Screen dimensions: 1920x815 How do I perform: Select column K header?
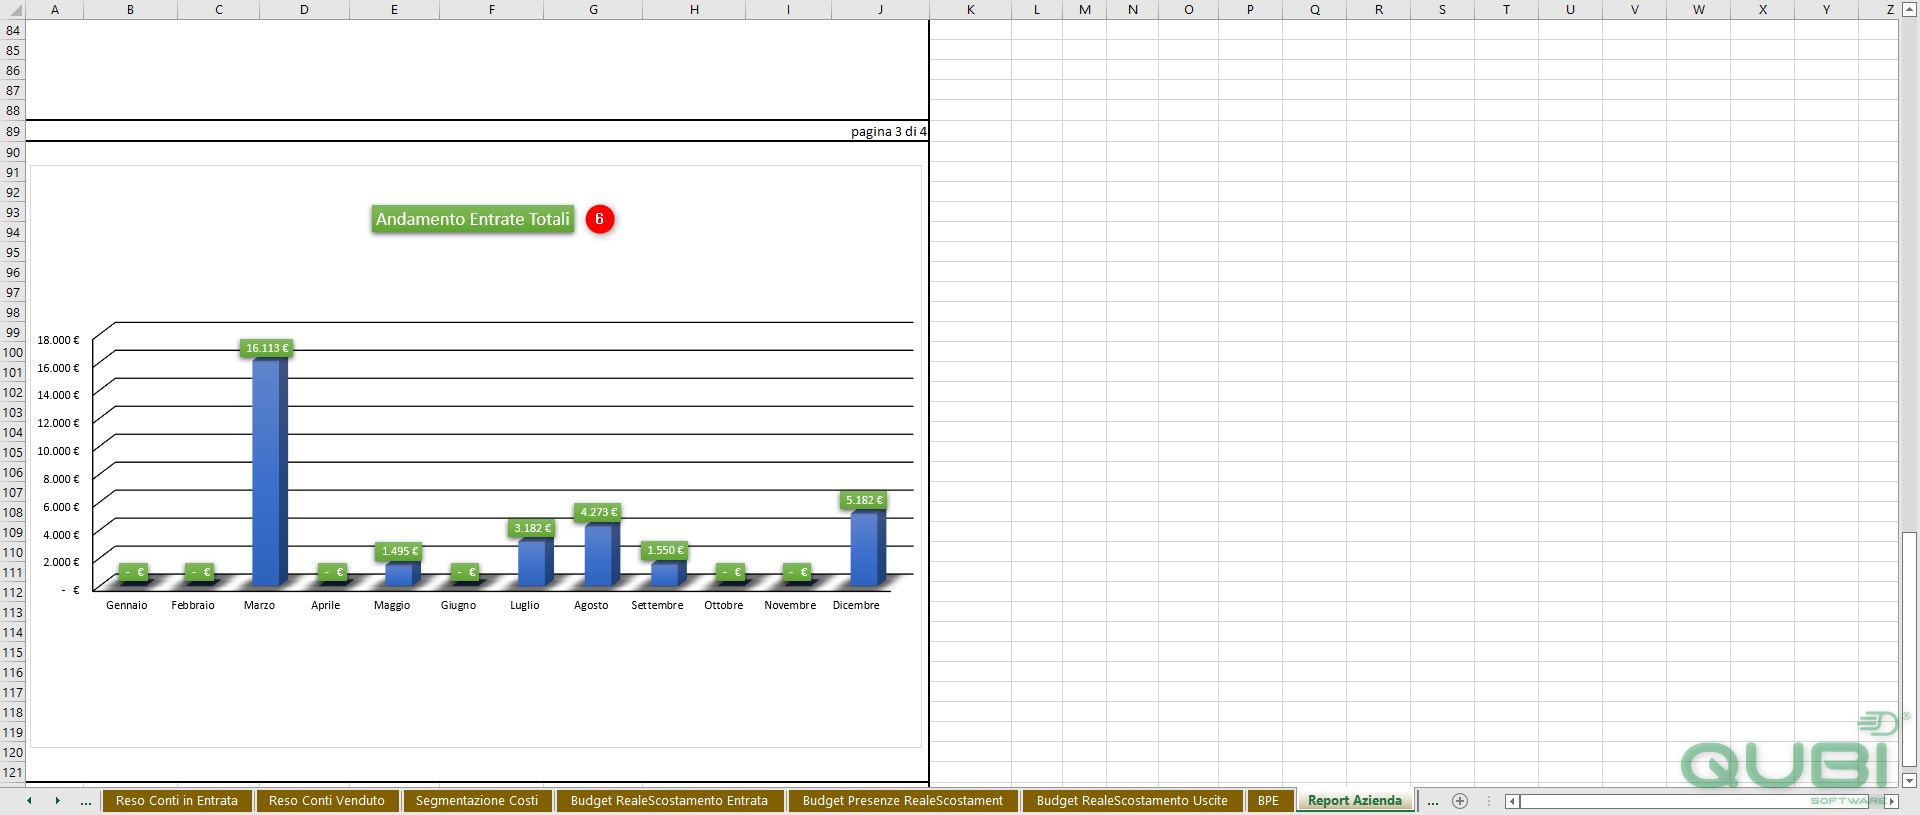tap(970, 9)
